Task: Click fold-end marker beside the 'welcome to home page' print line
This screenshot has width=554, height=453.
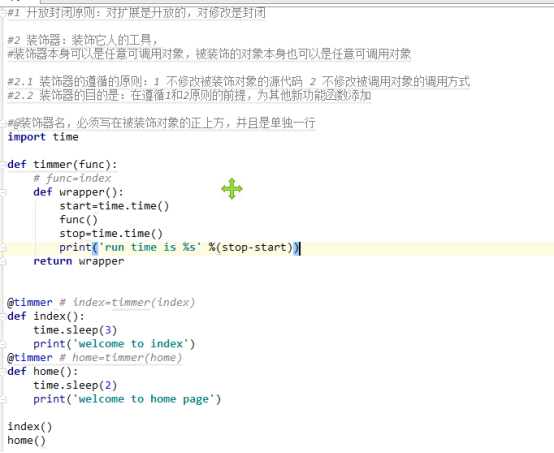Action: click(3, 399)
